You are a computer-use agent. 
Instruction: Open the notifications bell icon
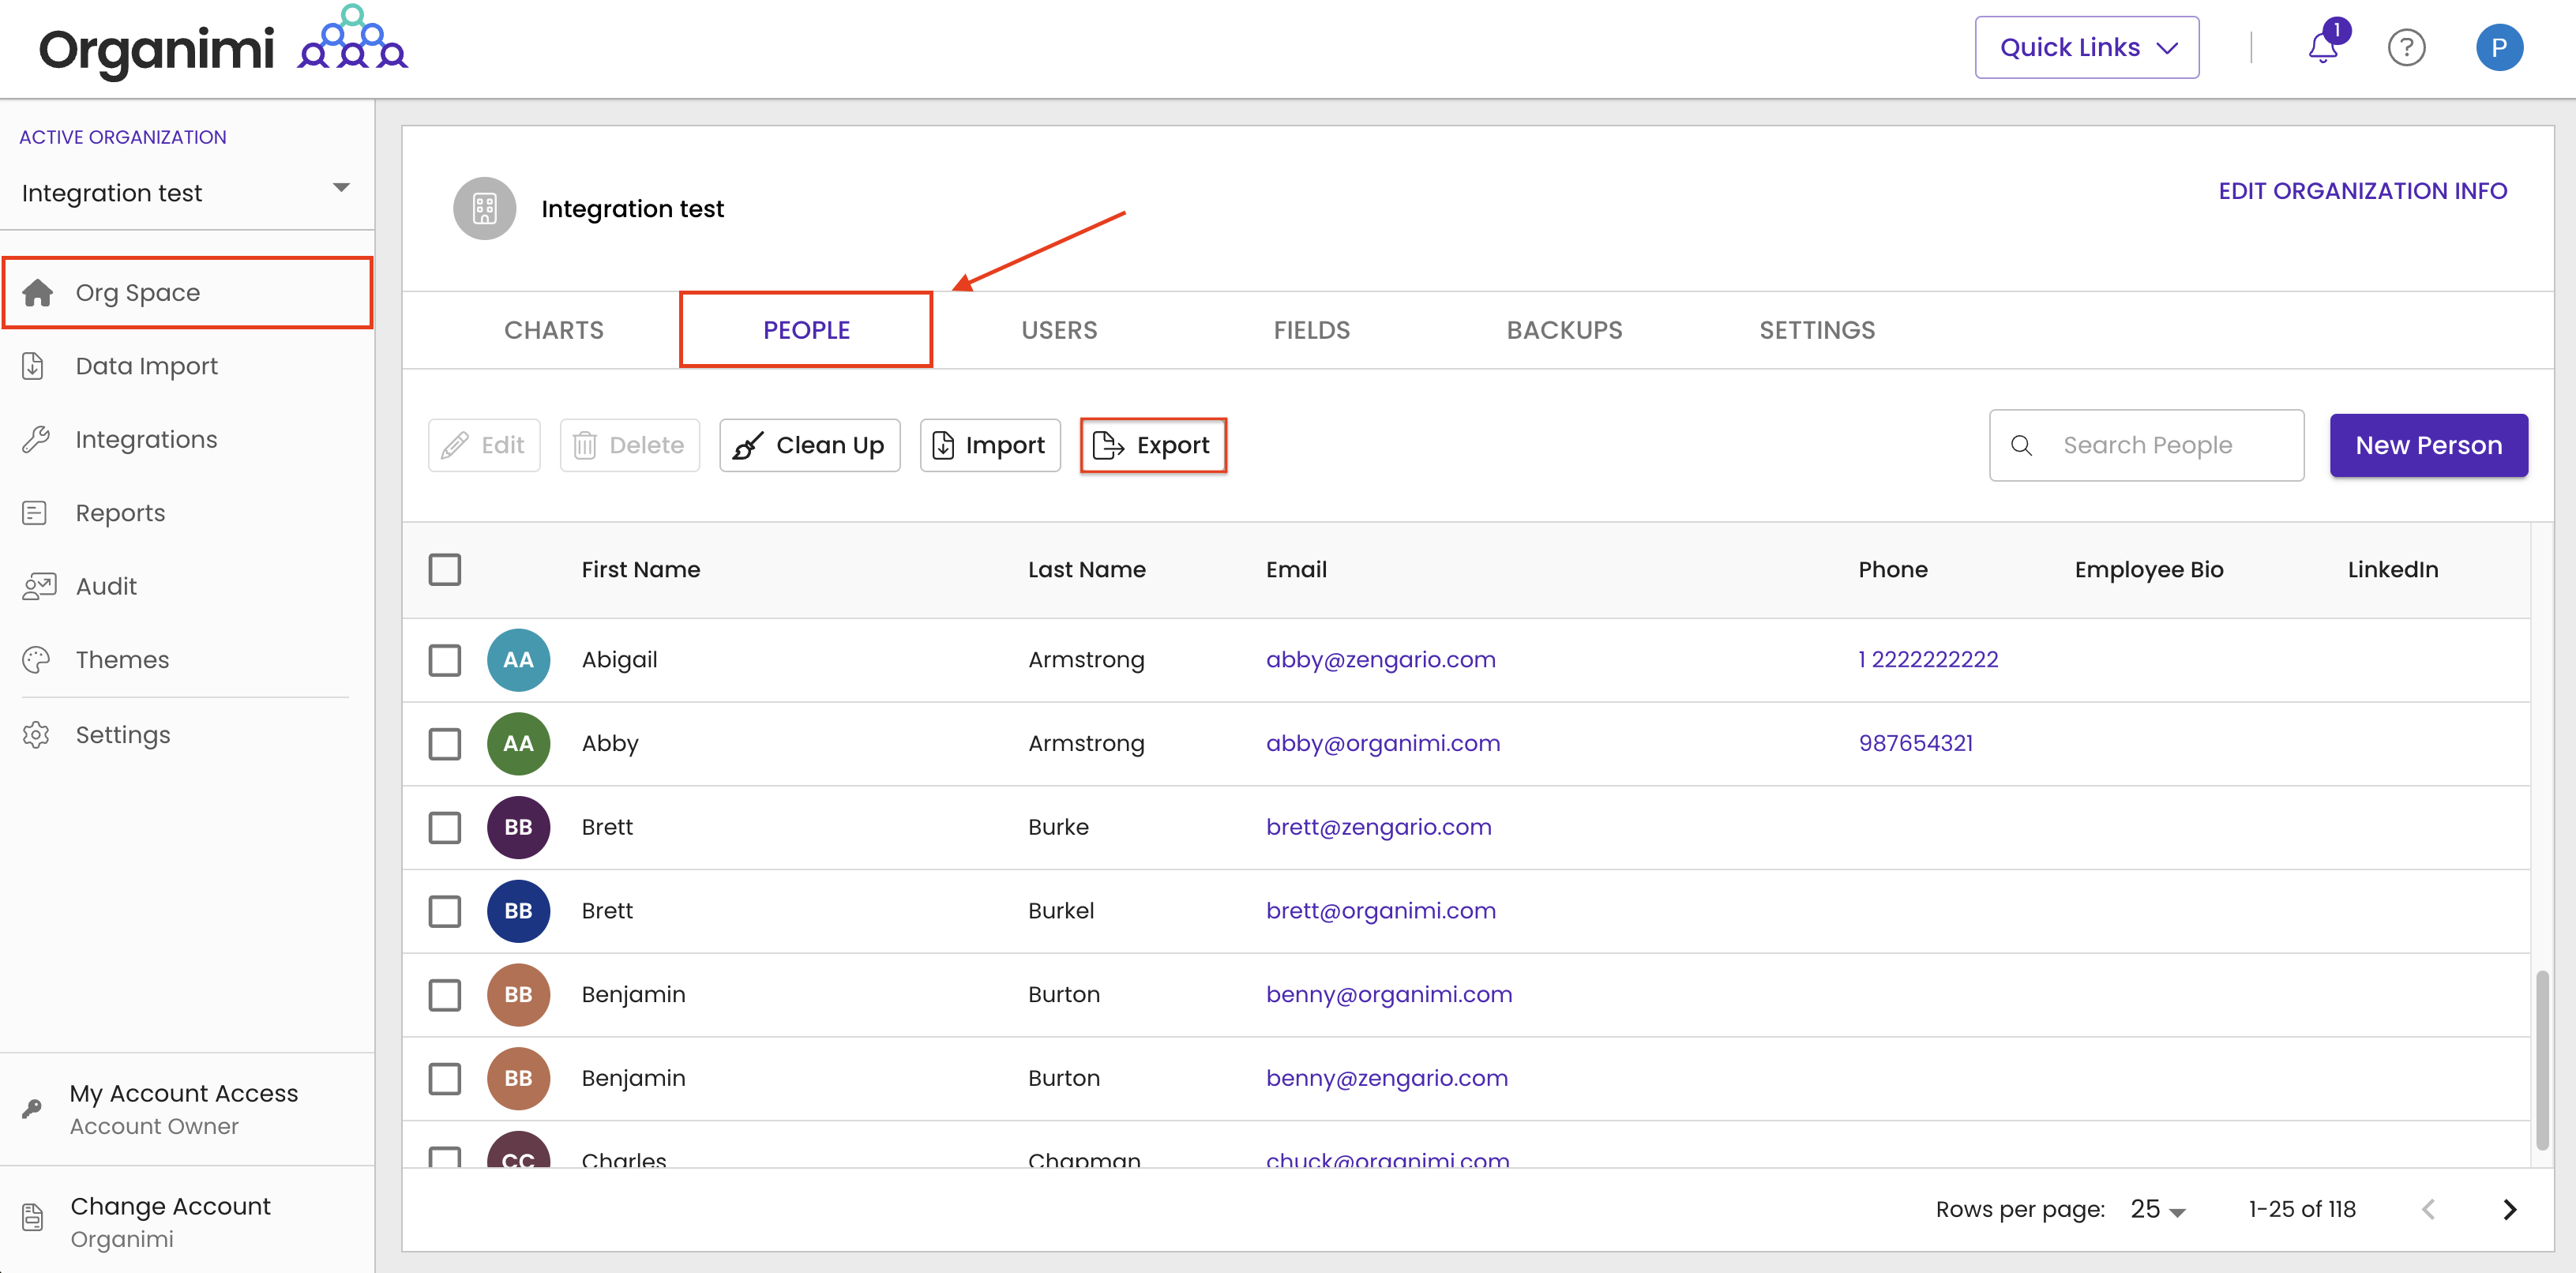pos(2322,47)
